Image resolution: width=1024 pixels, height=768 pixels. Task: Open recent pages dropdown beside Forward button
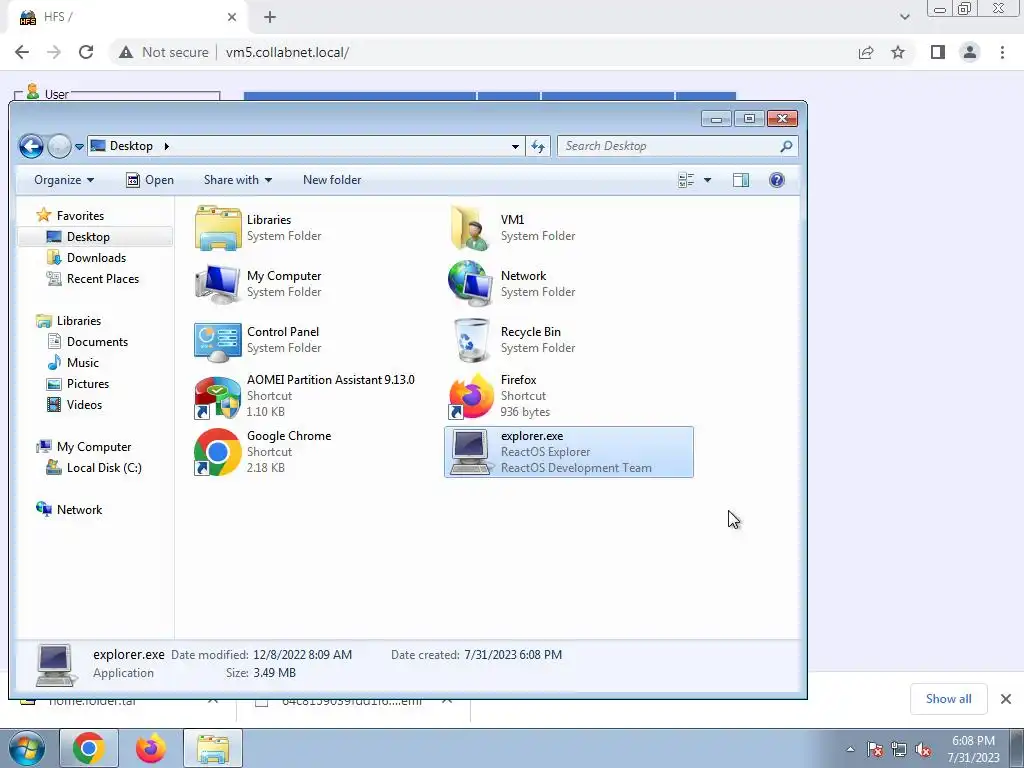pos(79,147)
